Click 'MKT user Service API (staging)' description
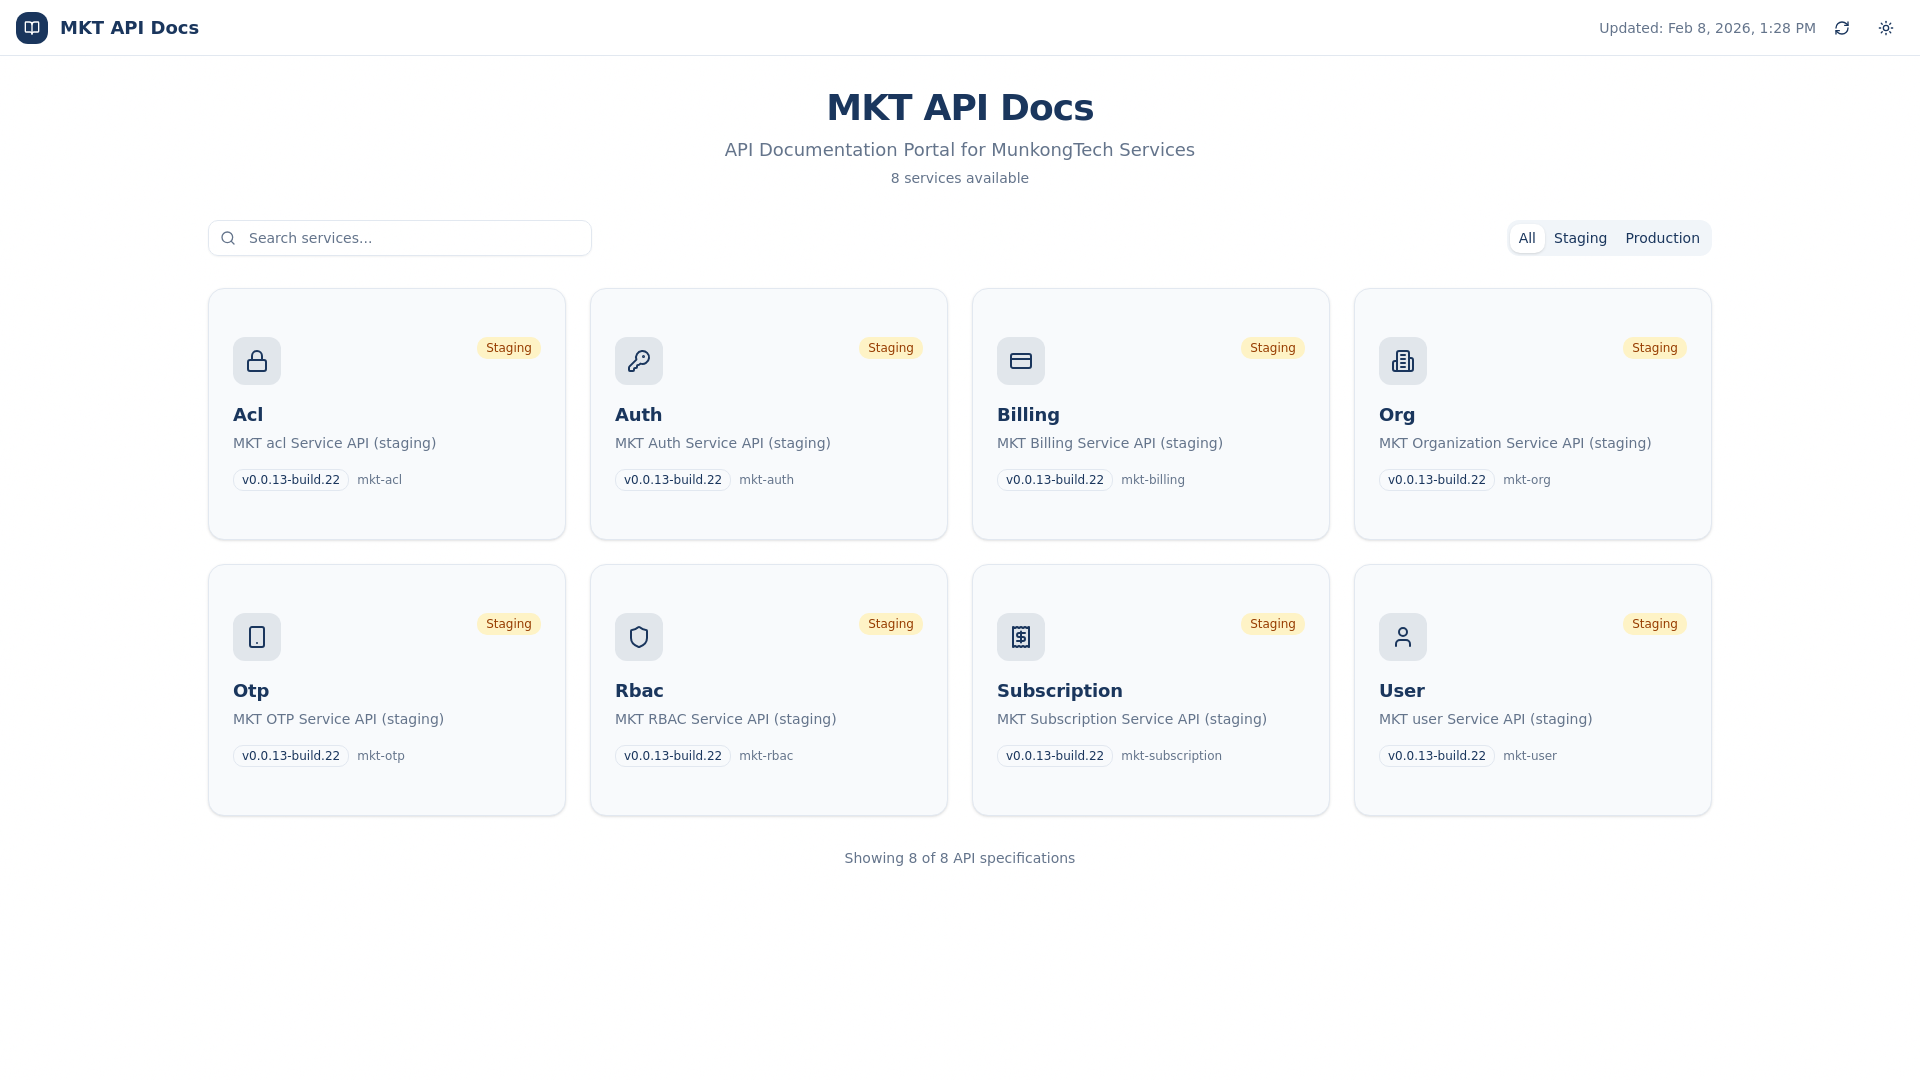Screen dimensions: 1920x1080 click(x=1486, y=719)
